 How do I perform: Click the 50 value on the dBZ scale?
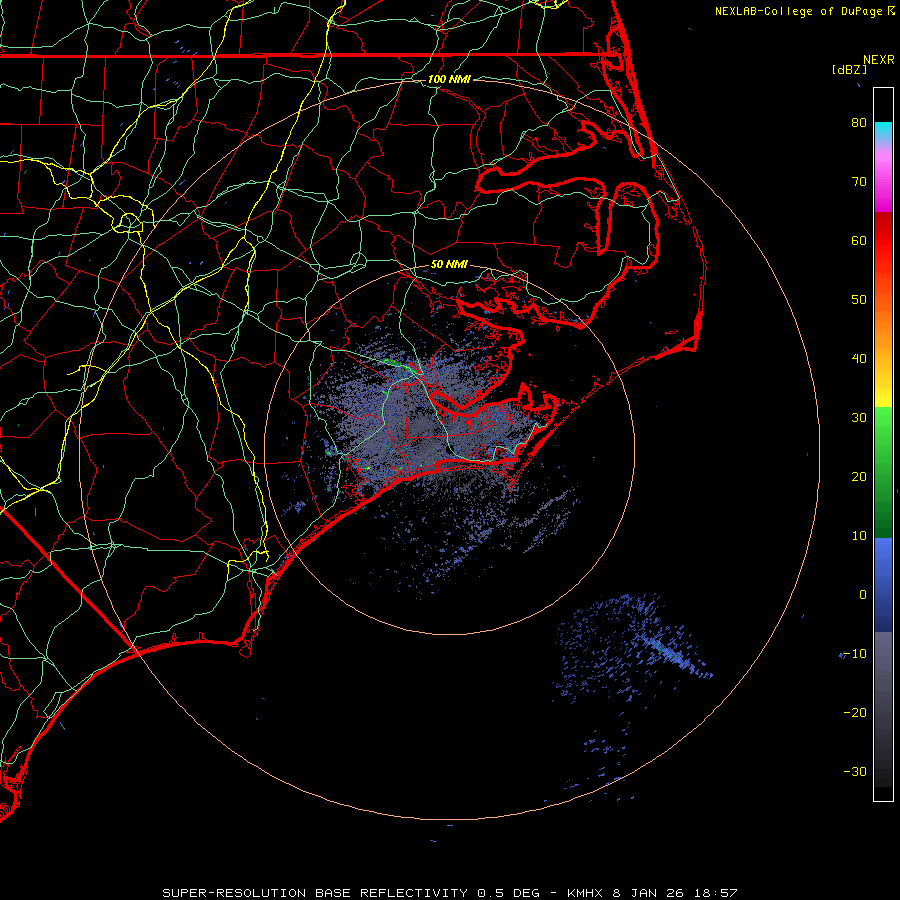click(859, 300)
